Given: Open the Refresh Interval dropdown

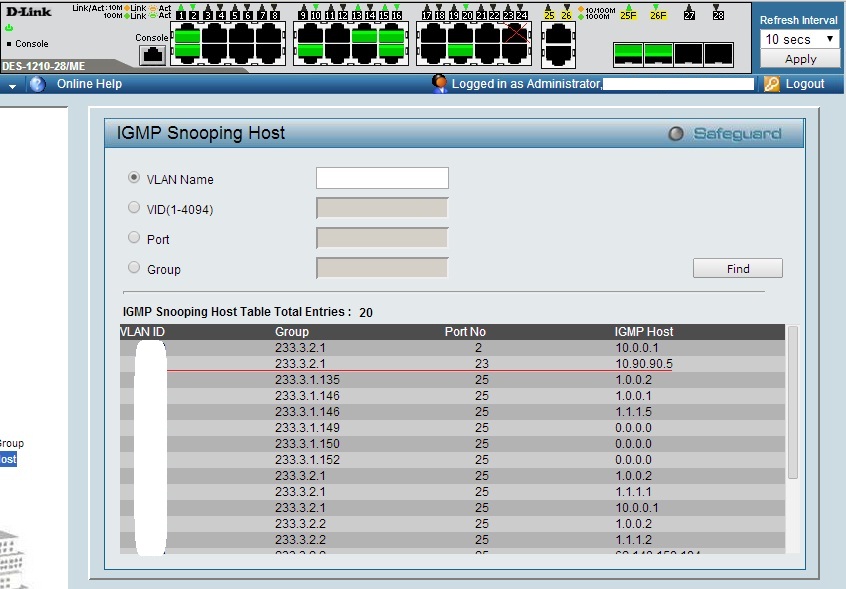Looking at the screenshot, I should pyautogui.click(x=800, y=39).
